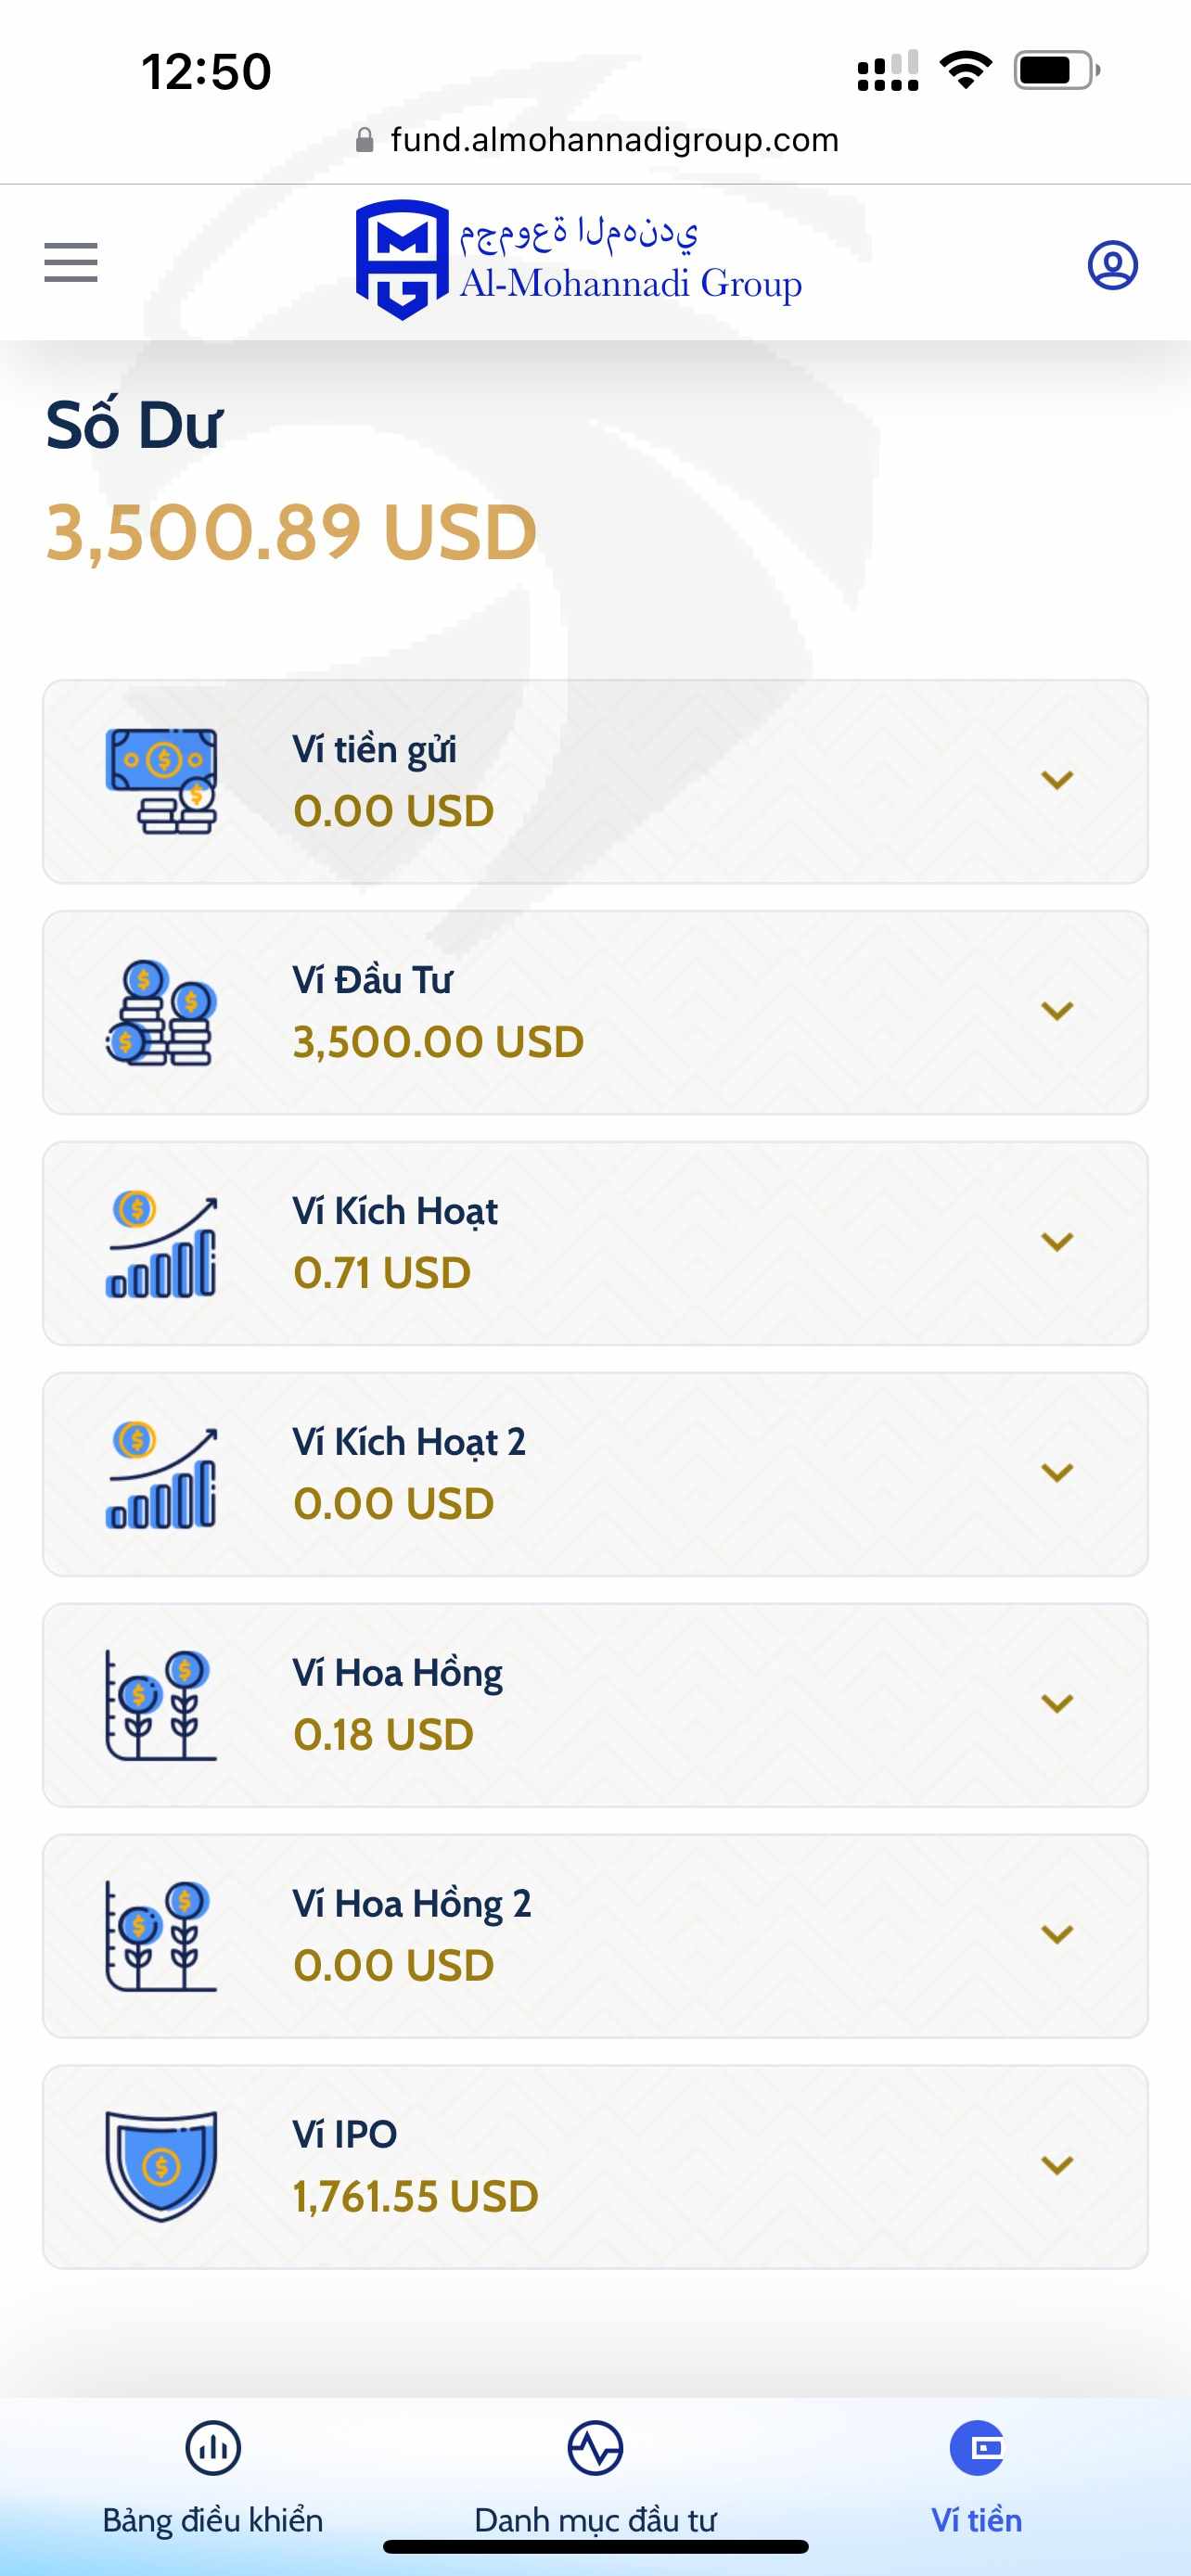The image size is (1191, 2576).
Task: Tap the Al-Mohannadi Group shield logo
Action: 402,260
